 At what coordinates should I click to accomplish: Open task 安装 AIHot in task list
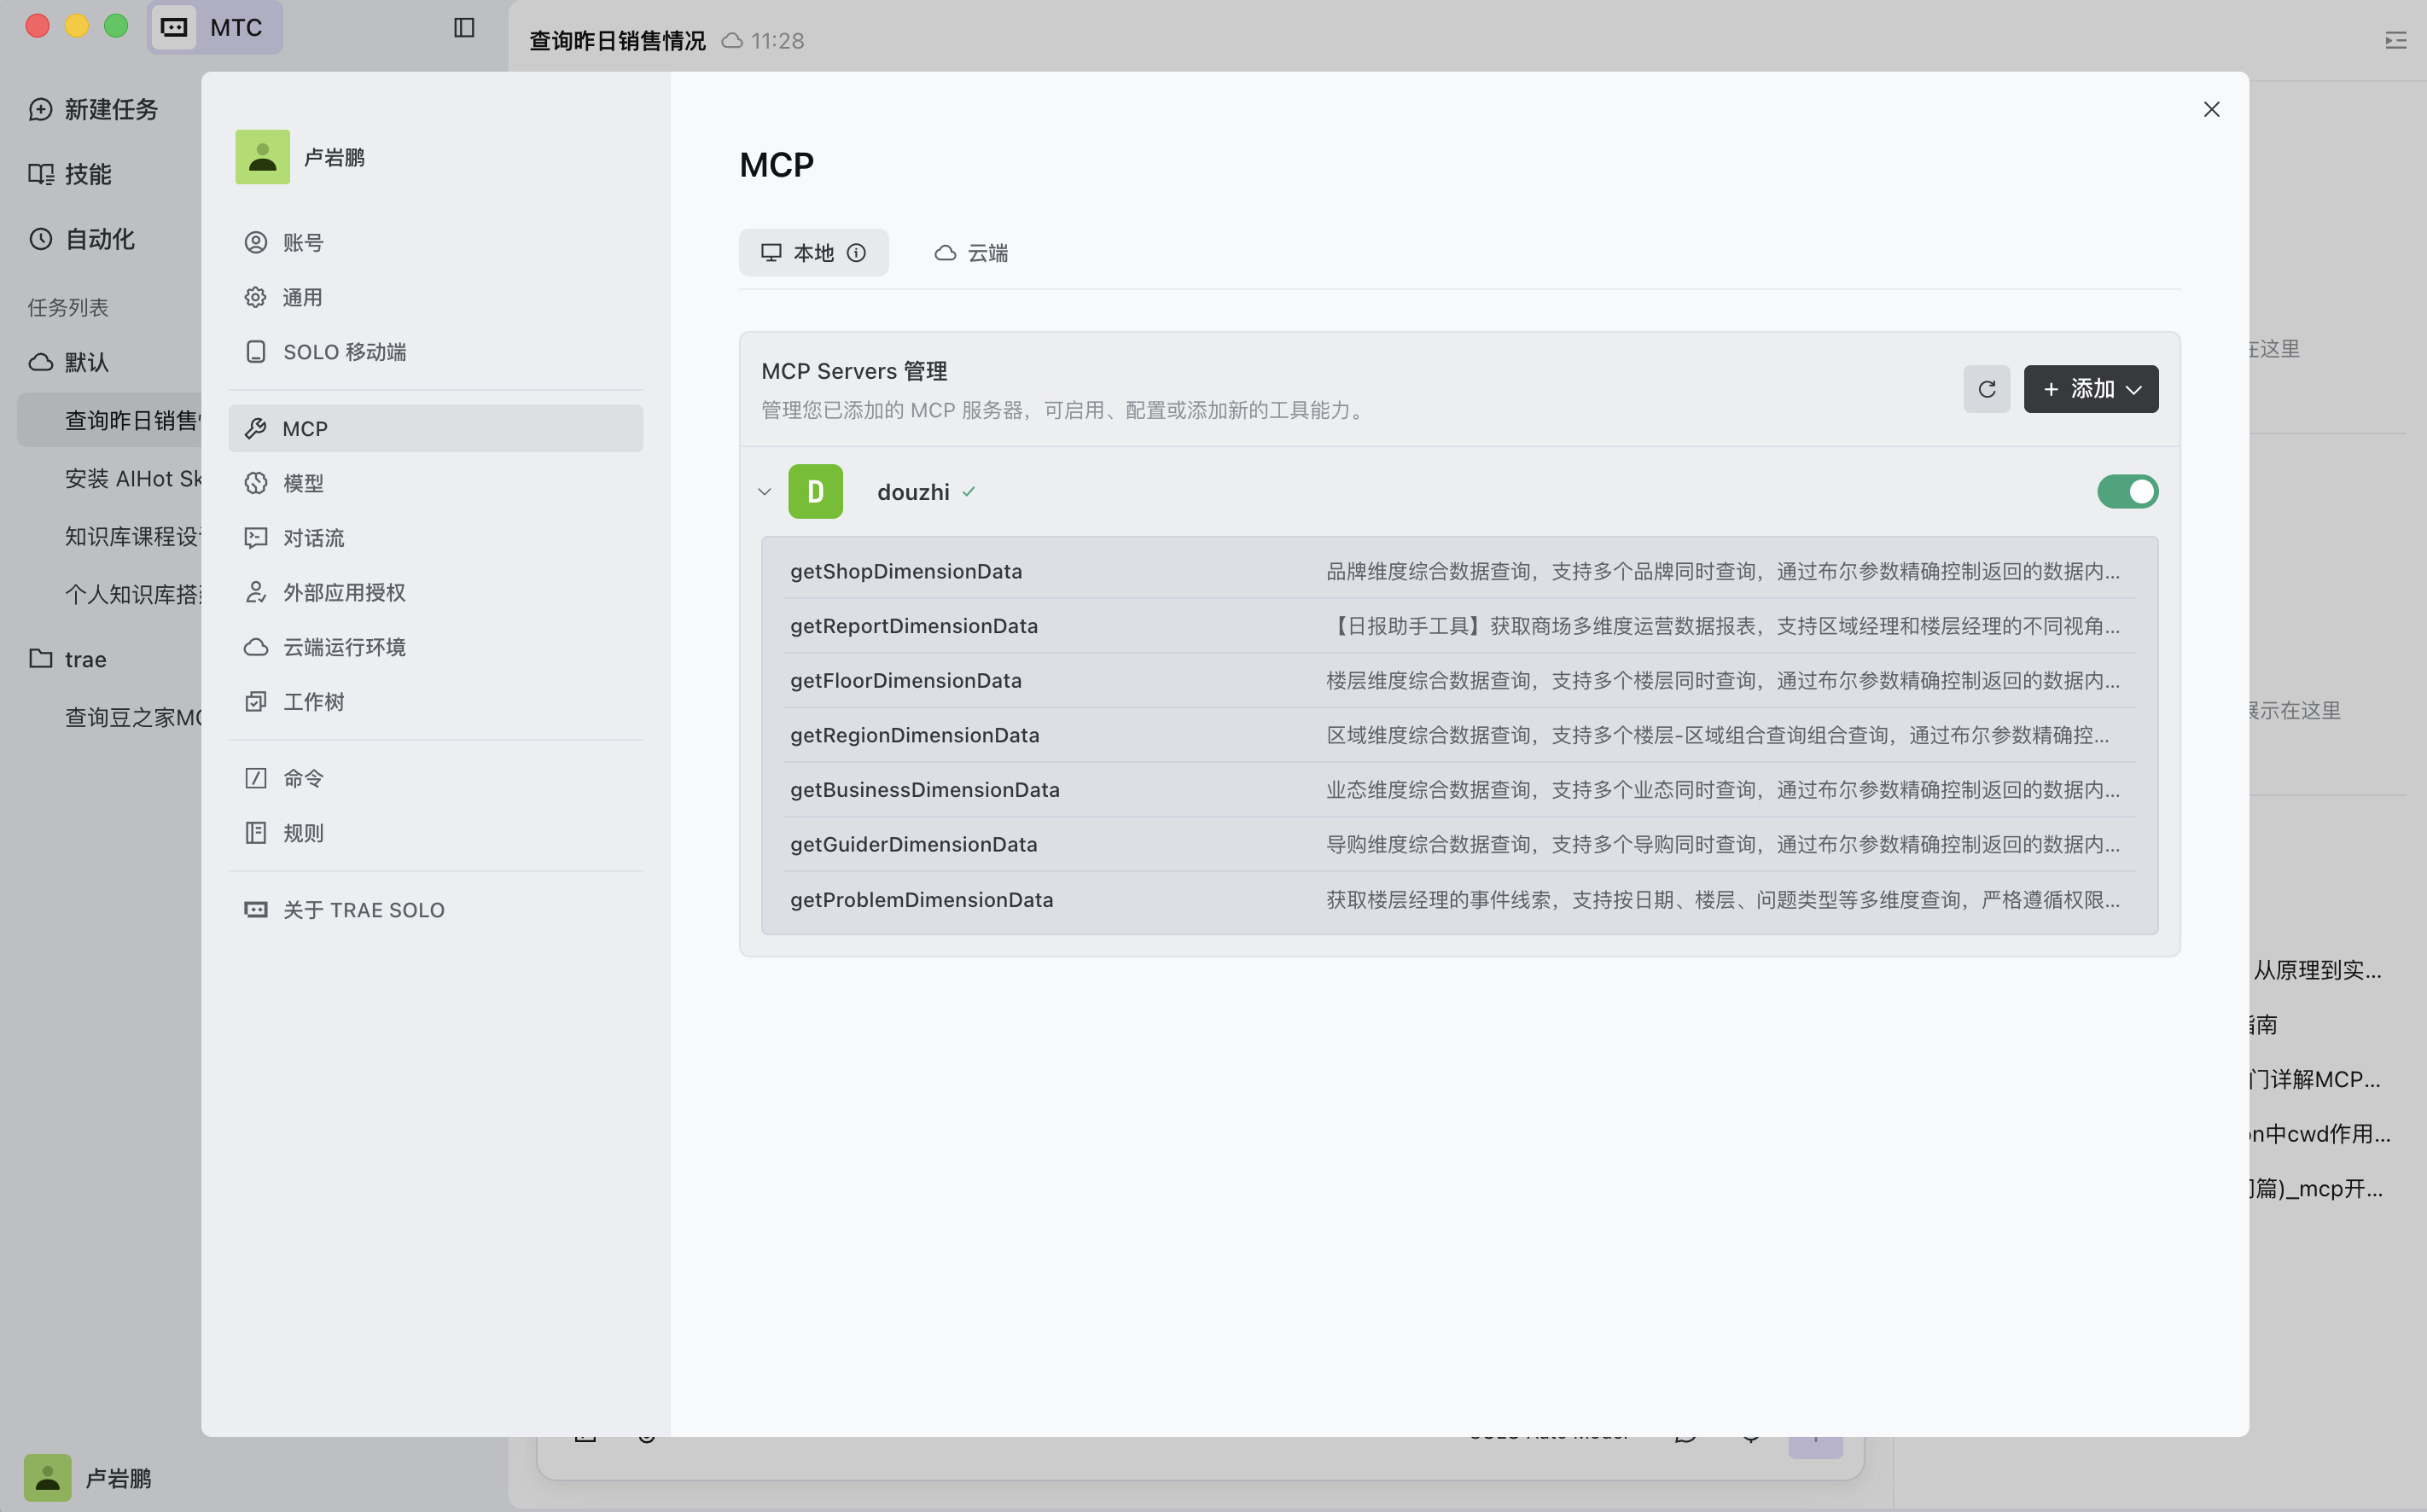tap(110, 478)
